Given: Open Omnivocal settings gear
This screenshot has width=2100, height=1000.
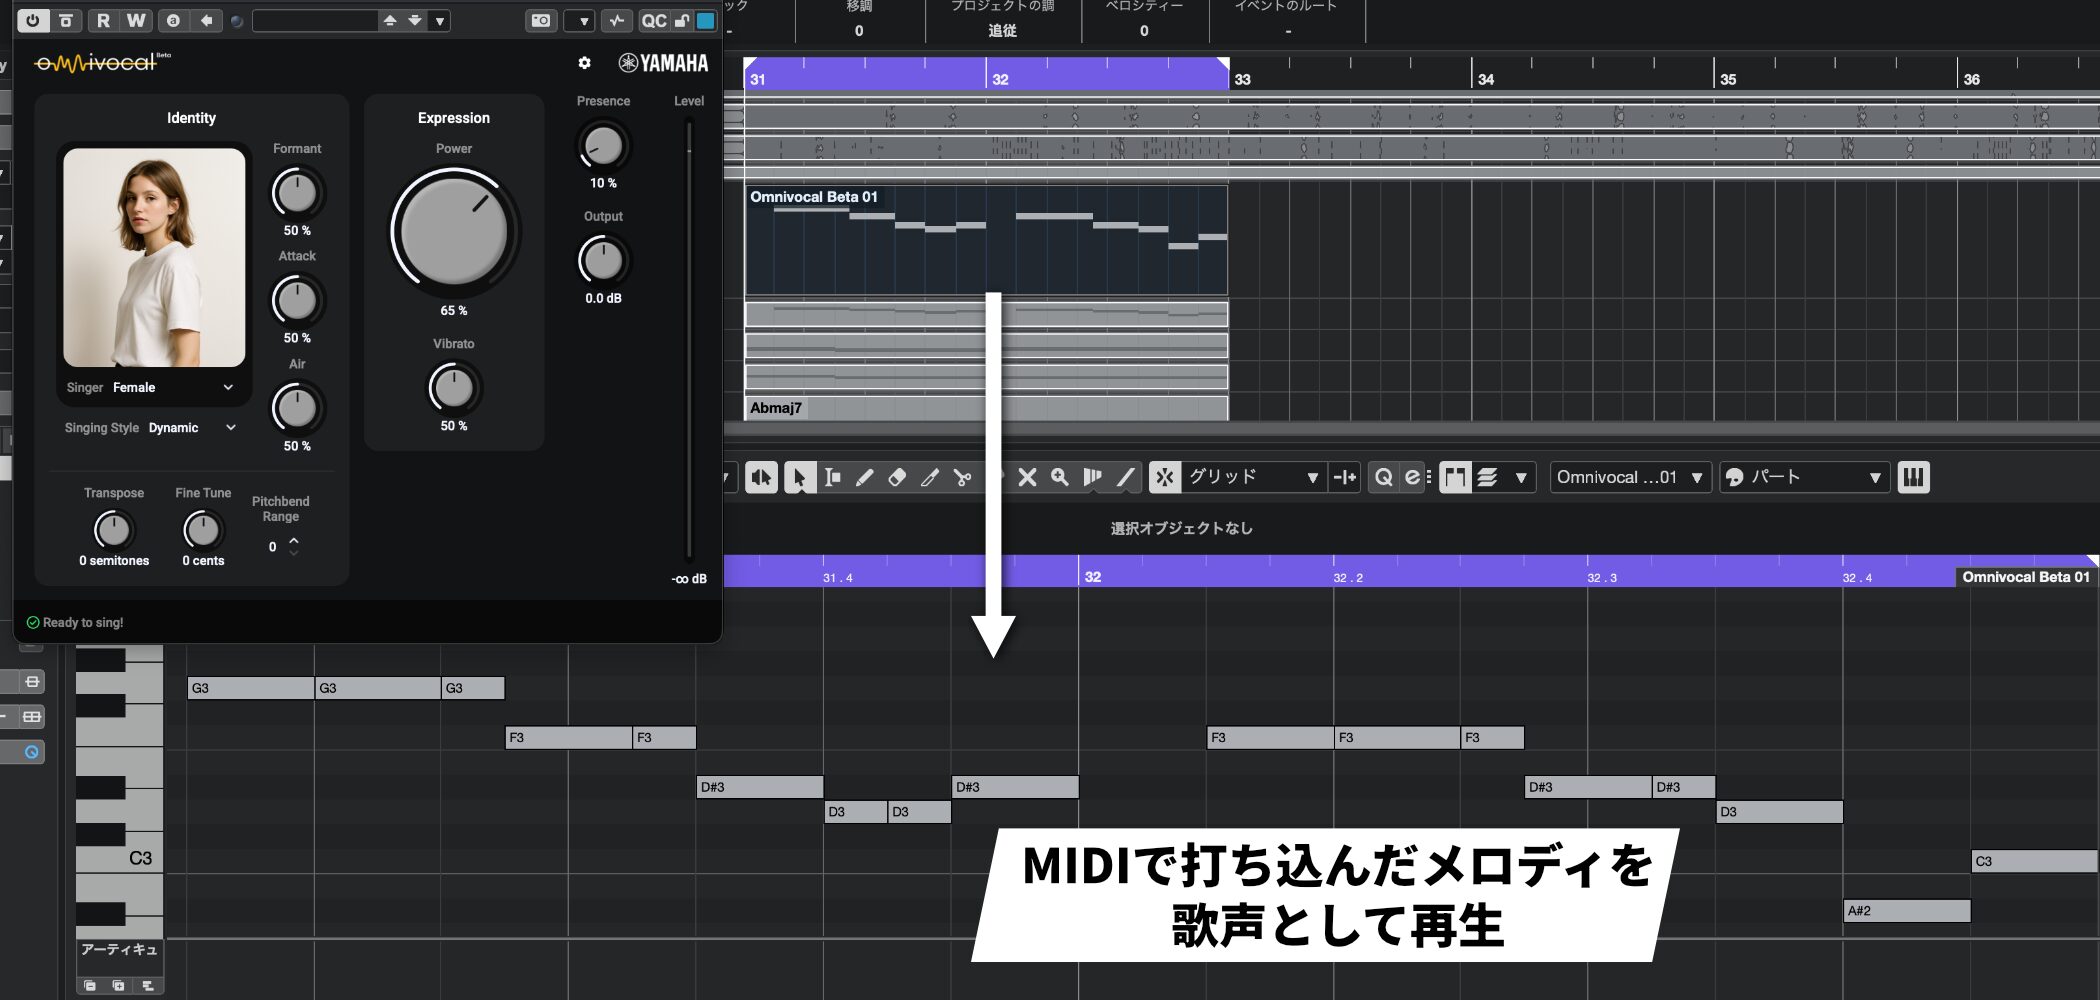Looking at the screenshot, I should coord(584,63).
